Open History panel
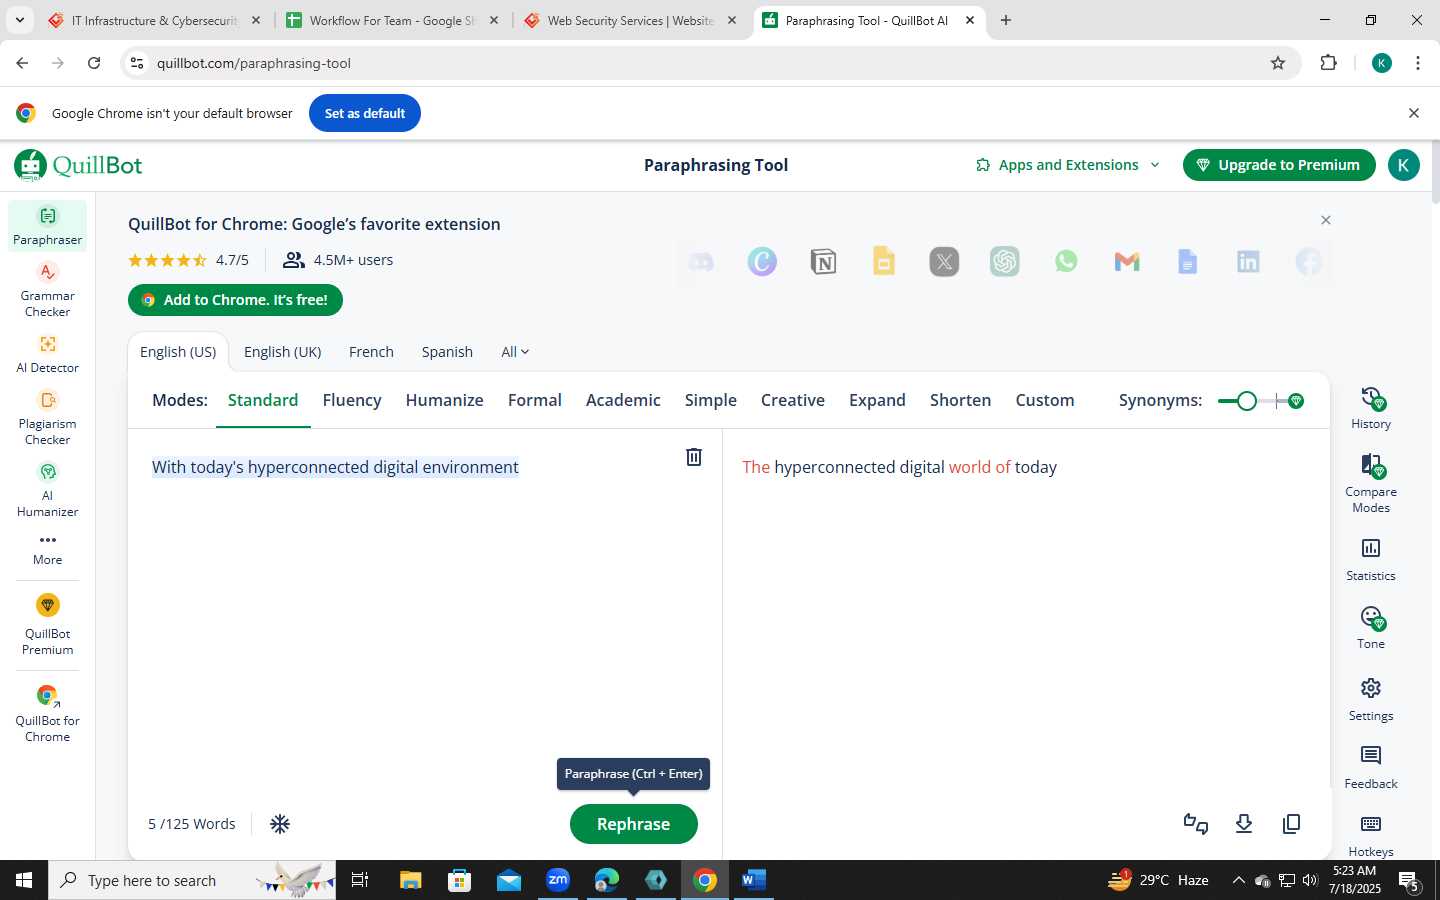 point(1371,408)
